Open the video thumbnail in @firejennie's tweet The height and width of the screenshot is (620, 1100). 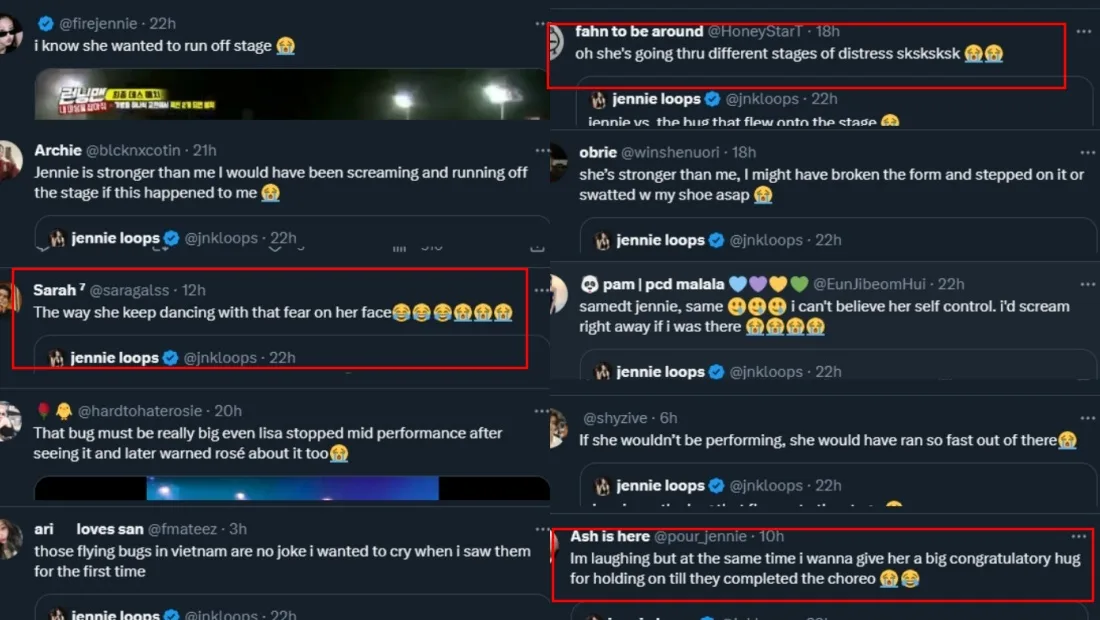click(x=291, y=95)
